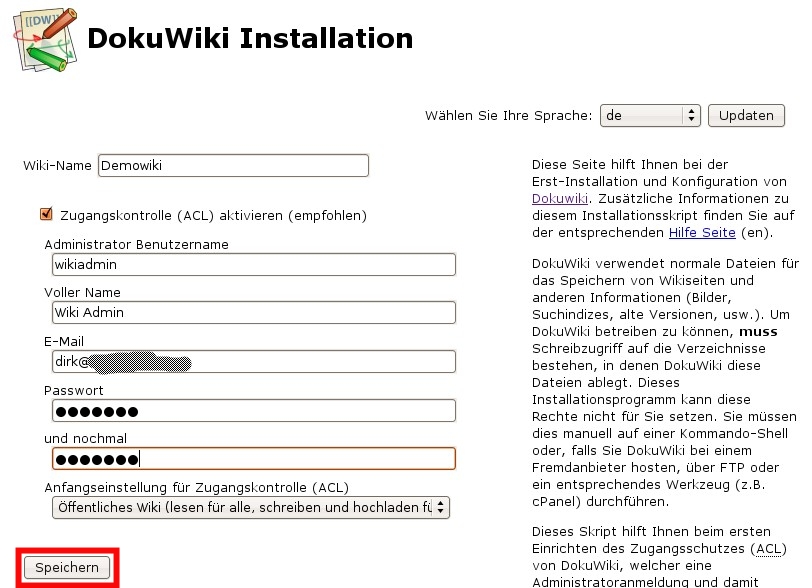Focus the Passwort input field
The image size is (812, 588).
point(253,410)
